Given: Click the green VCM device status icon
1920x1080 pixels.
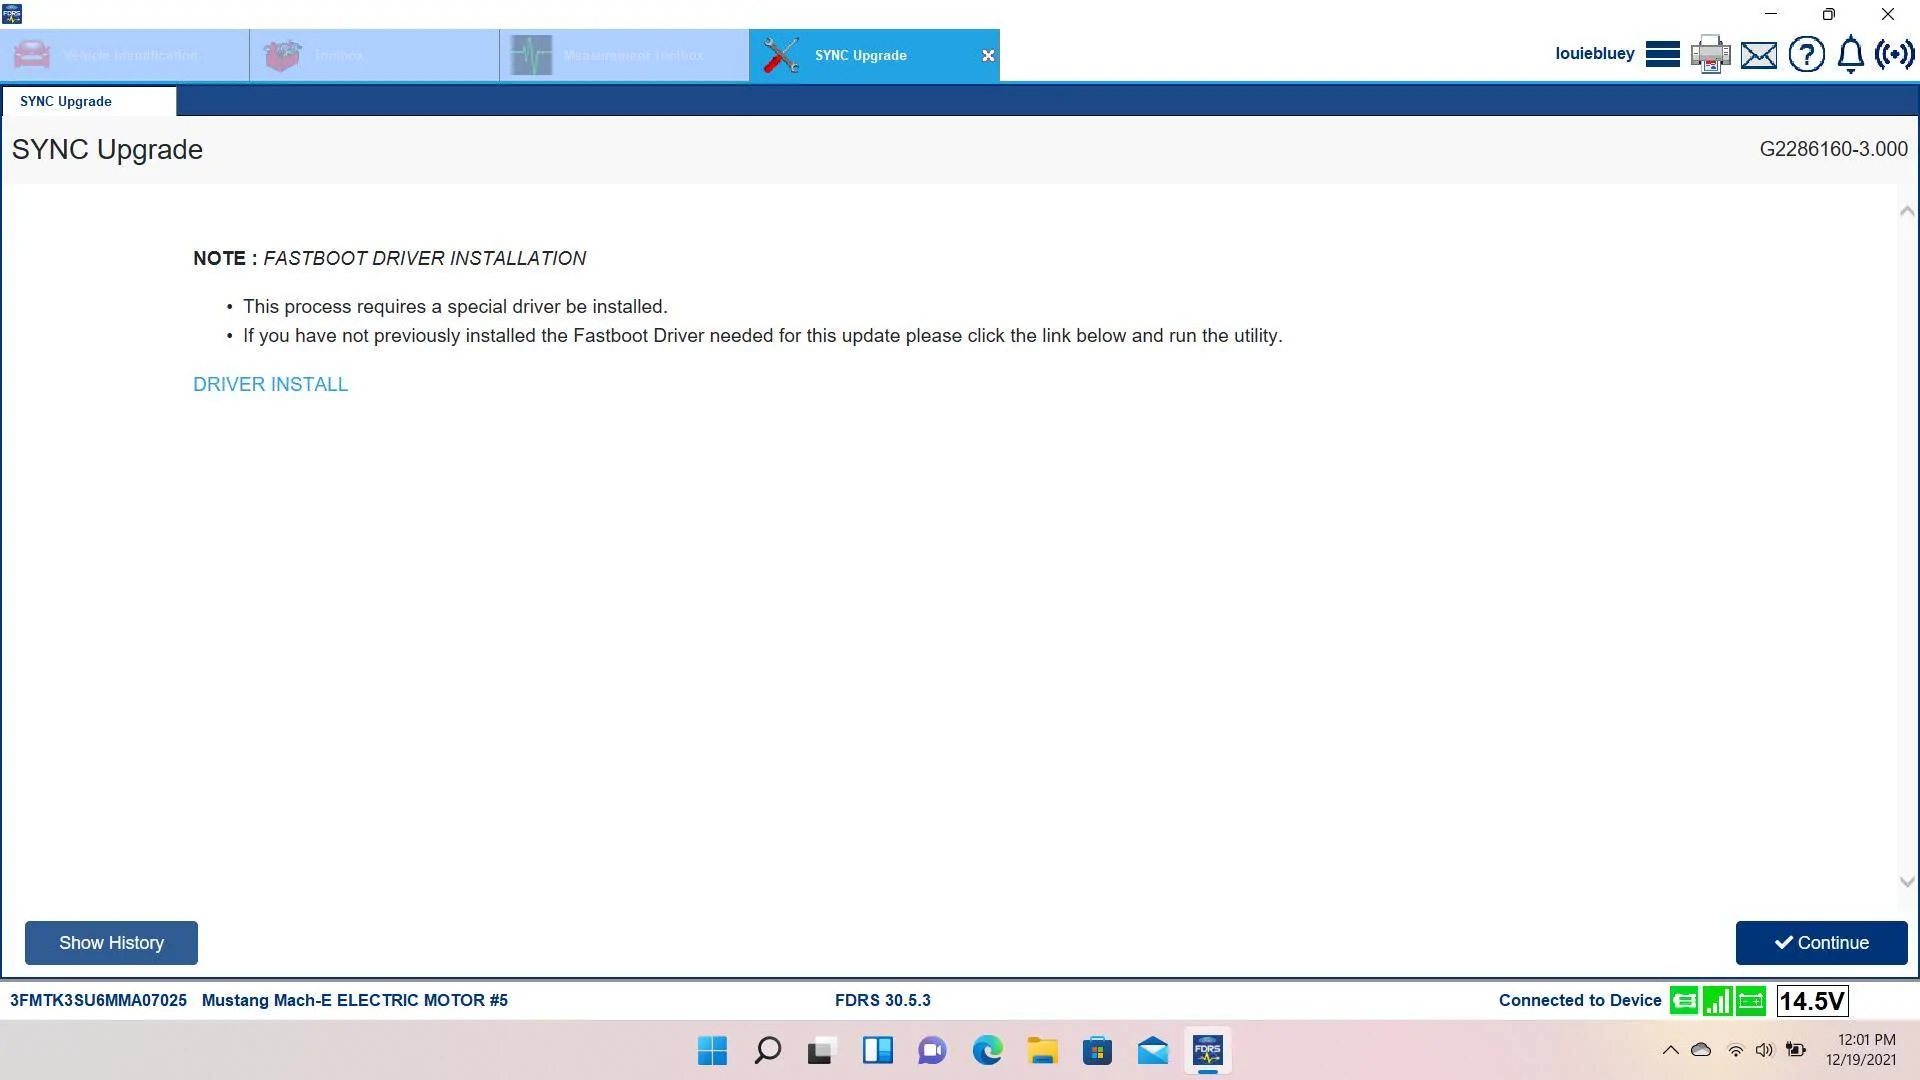Looking at the screenshot, I should click(x=1684, y=1001).
